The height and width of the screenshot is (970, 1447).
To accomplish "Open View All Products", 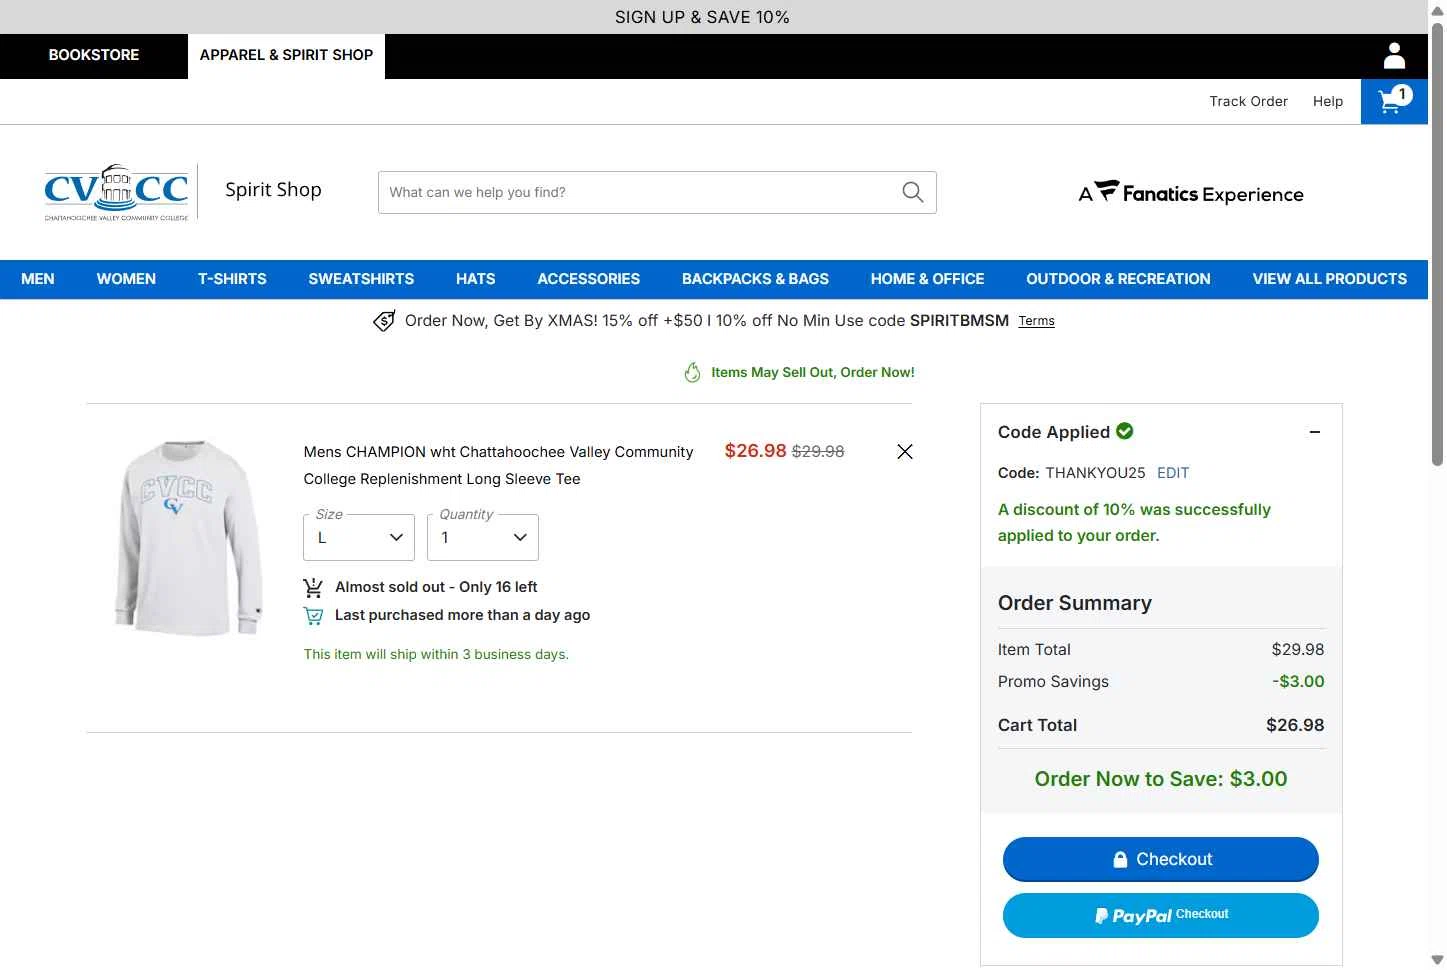I will (1329, 279).
